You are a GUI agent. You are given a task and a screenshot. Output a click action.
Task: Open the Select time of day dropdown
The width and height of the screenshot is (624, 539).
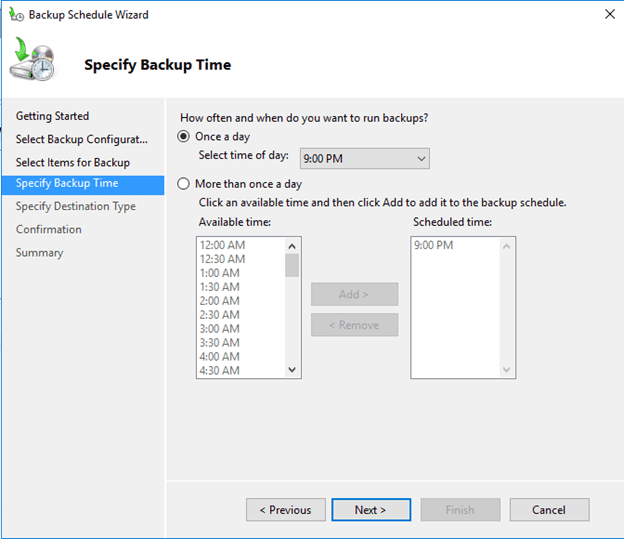365,158
